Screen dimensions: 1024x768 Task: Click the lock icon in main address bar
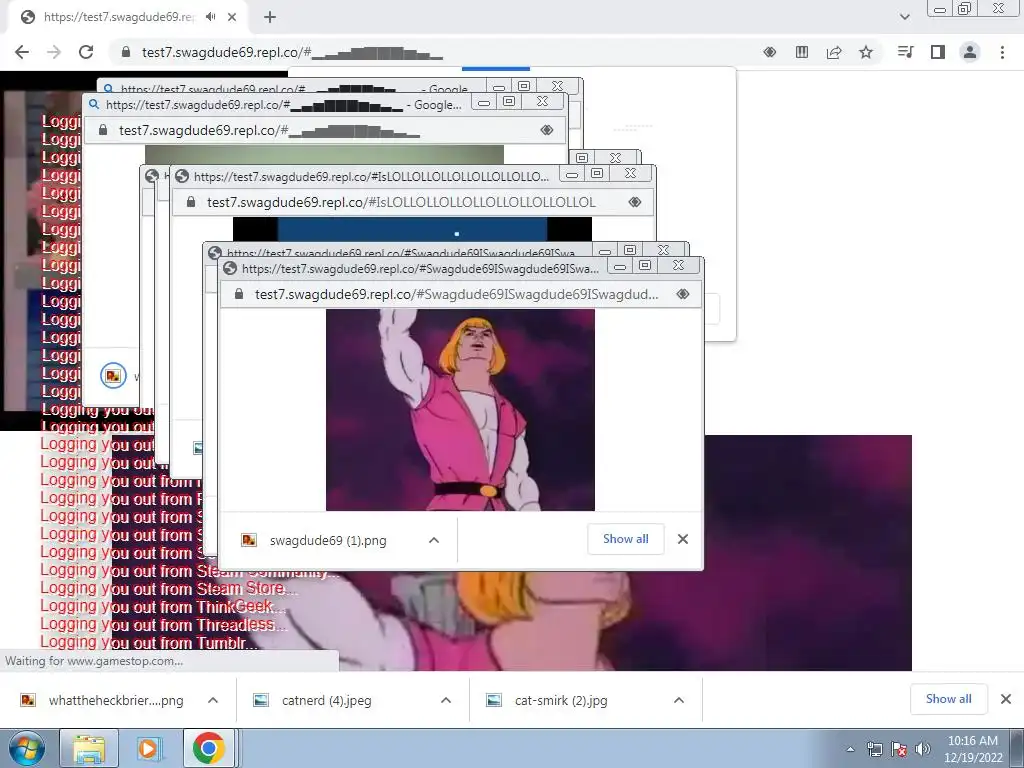tap(126, 52)
